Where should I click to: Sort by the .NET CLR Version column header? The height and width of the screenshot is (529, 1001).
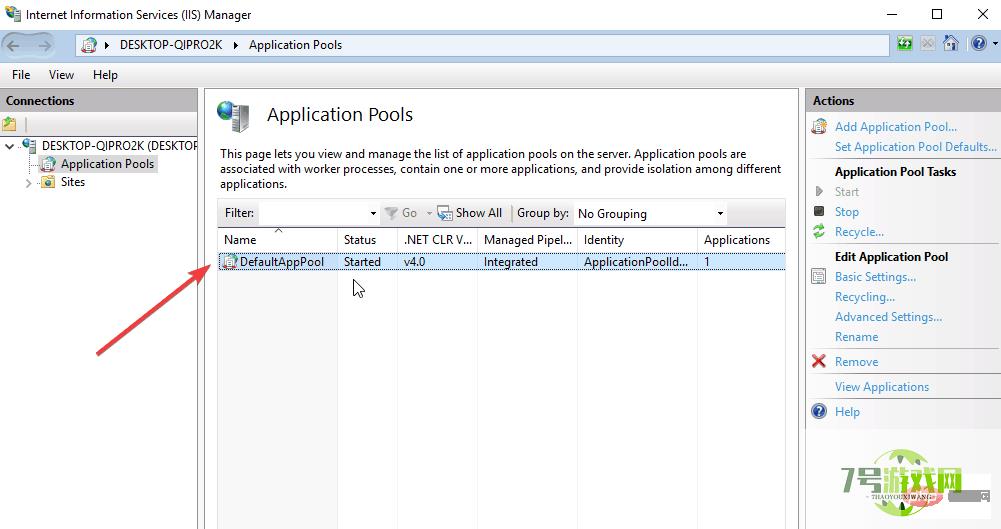click(437, 240)
